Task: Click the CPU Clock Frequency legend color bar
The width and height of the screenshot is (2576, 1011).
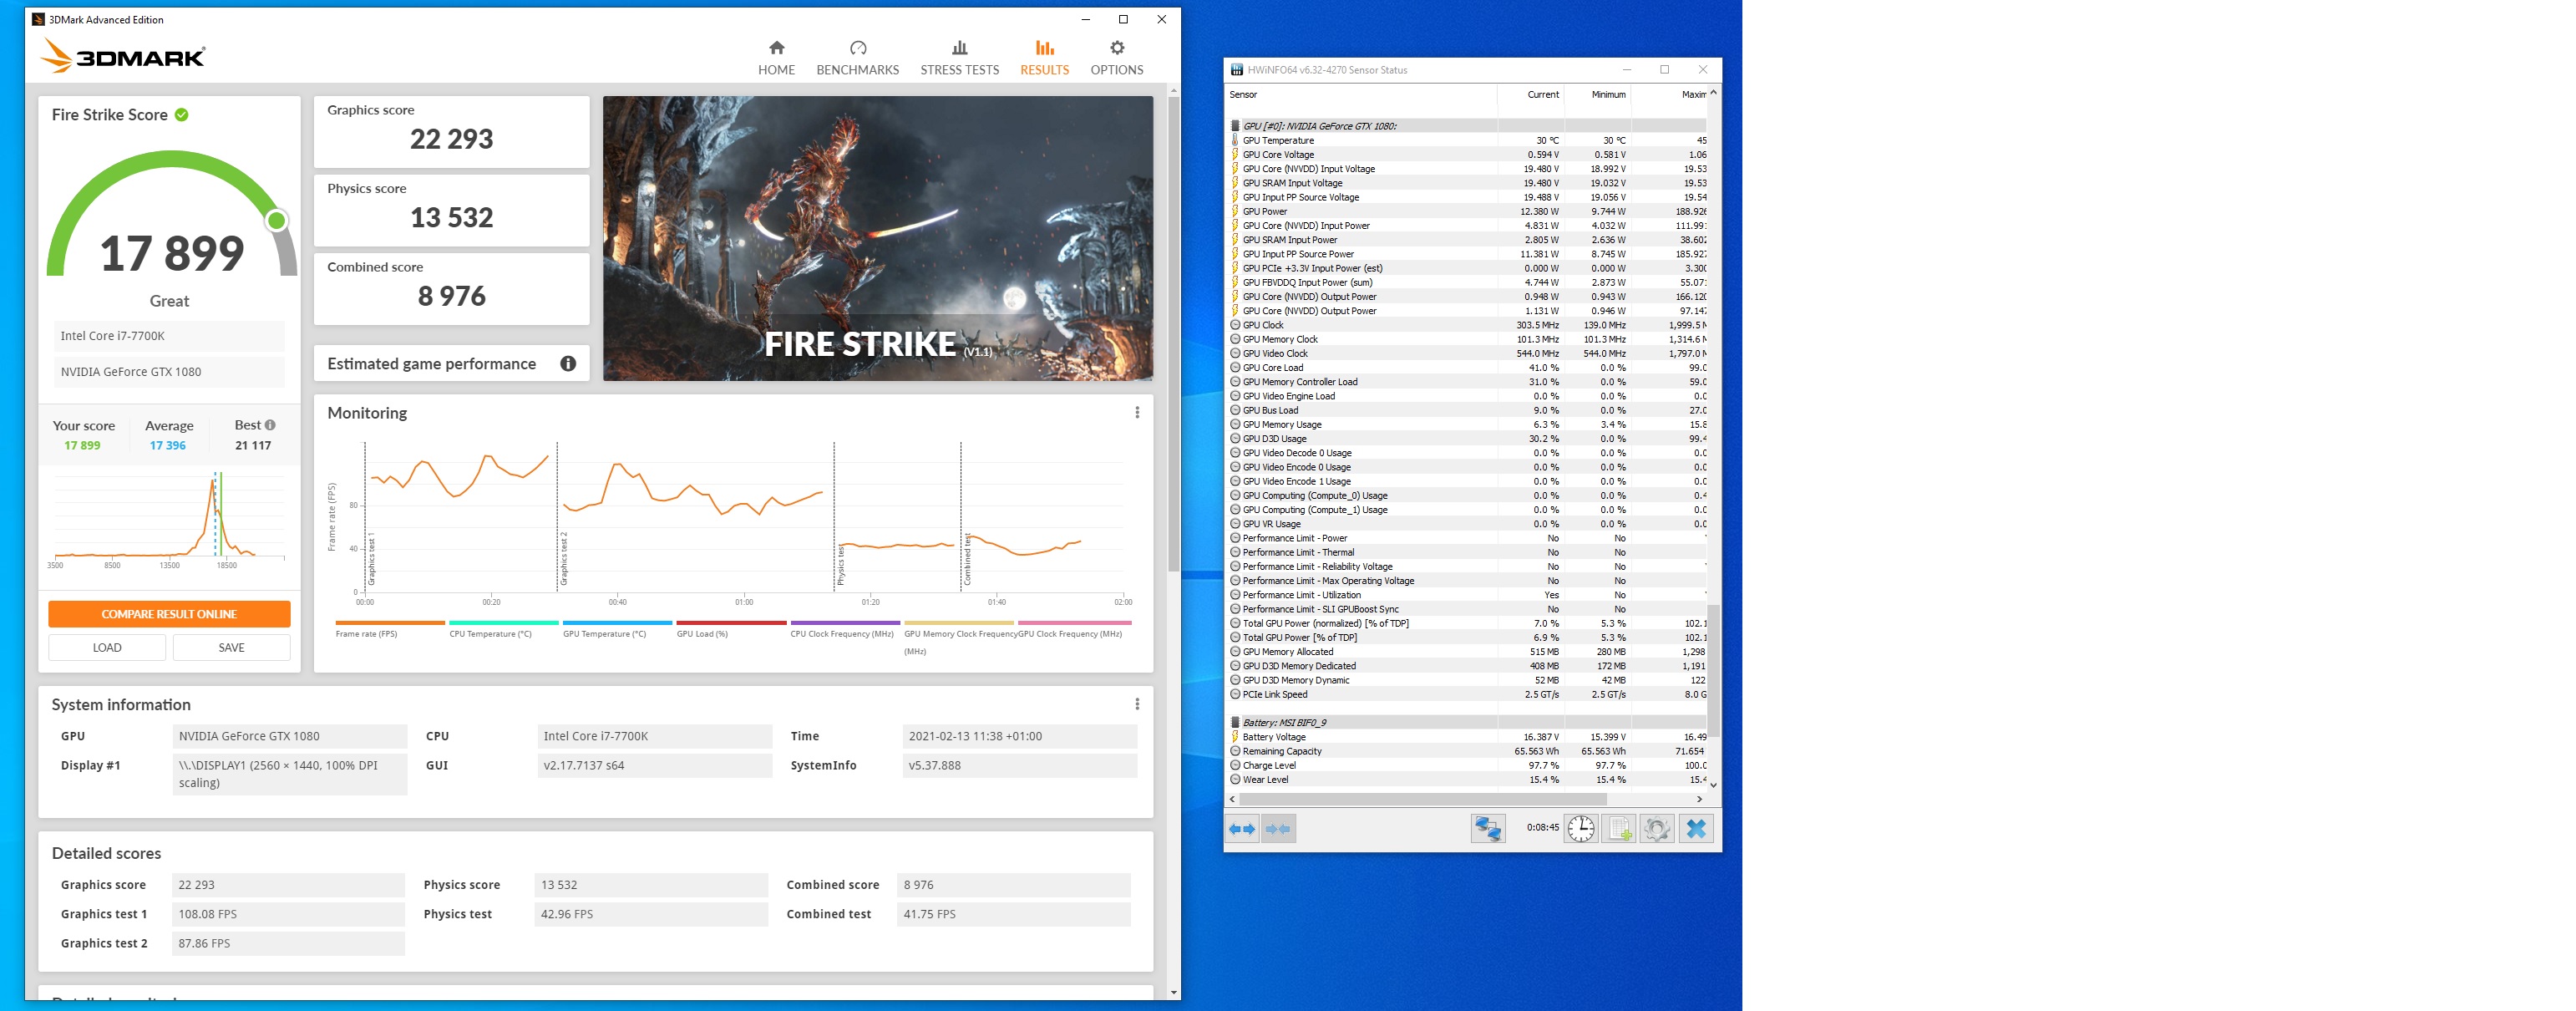Action: click(x=845, y=623)
